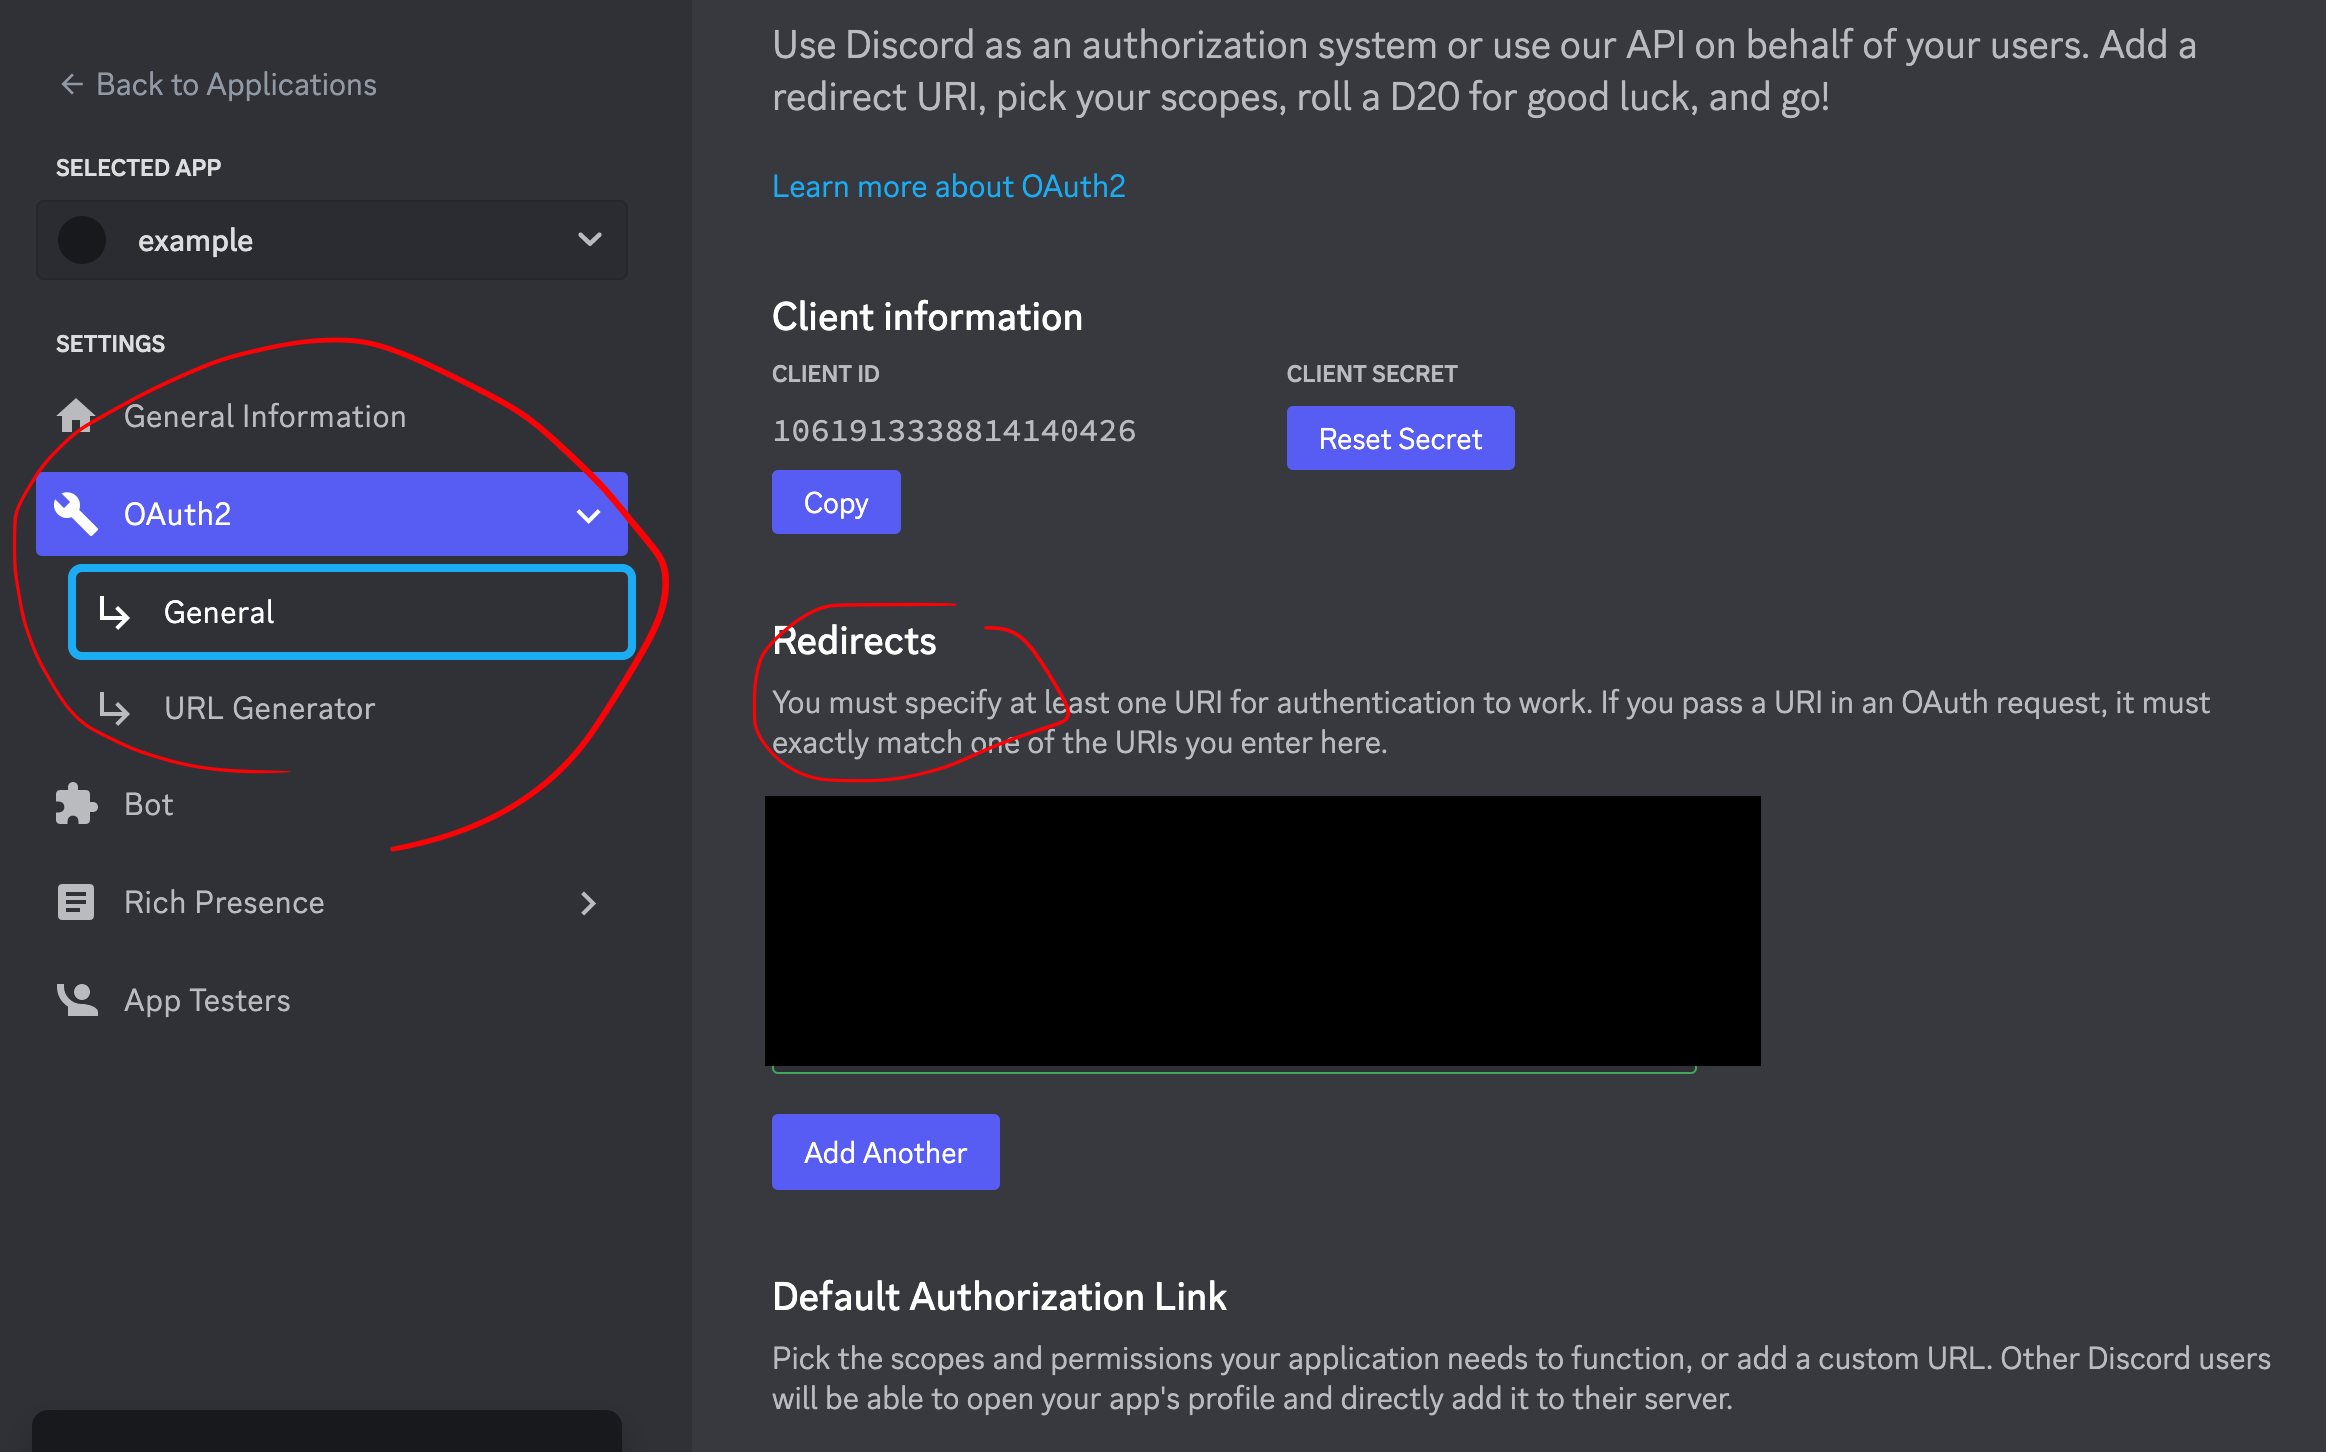Select the URL Generator submenu item
2326x1452 pixels.
269,708
